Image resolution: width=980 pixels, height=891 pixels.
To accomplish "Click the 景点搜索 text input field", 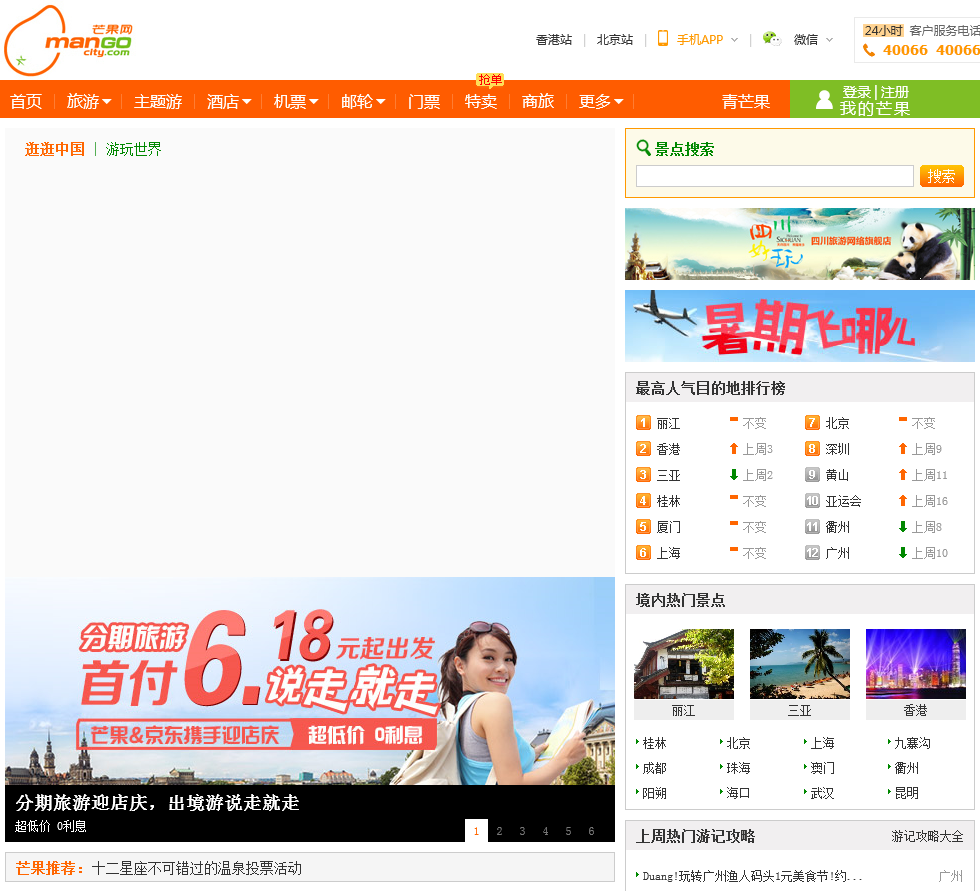I will [x=774, y=176].
